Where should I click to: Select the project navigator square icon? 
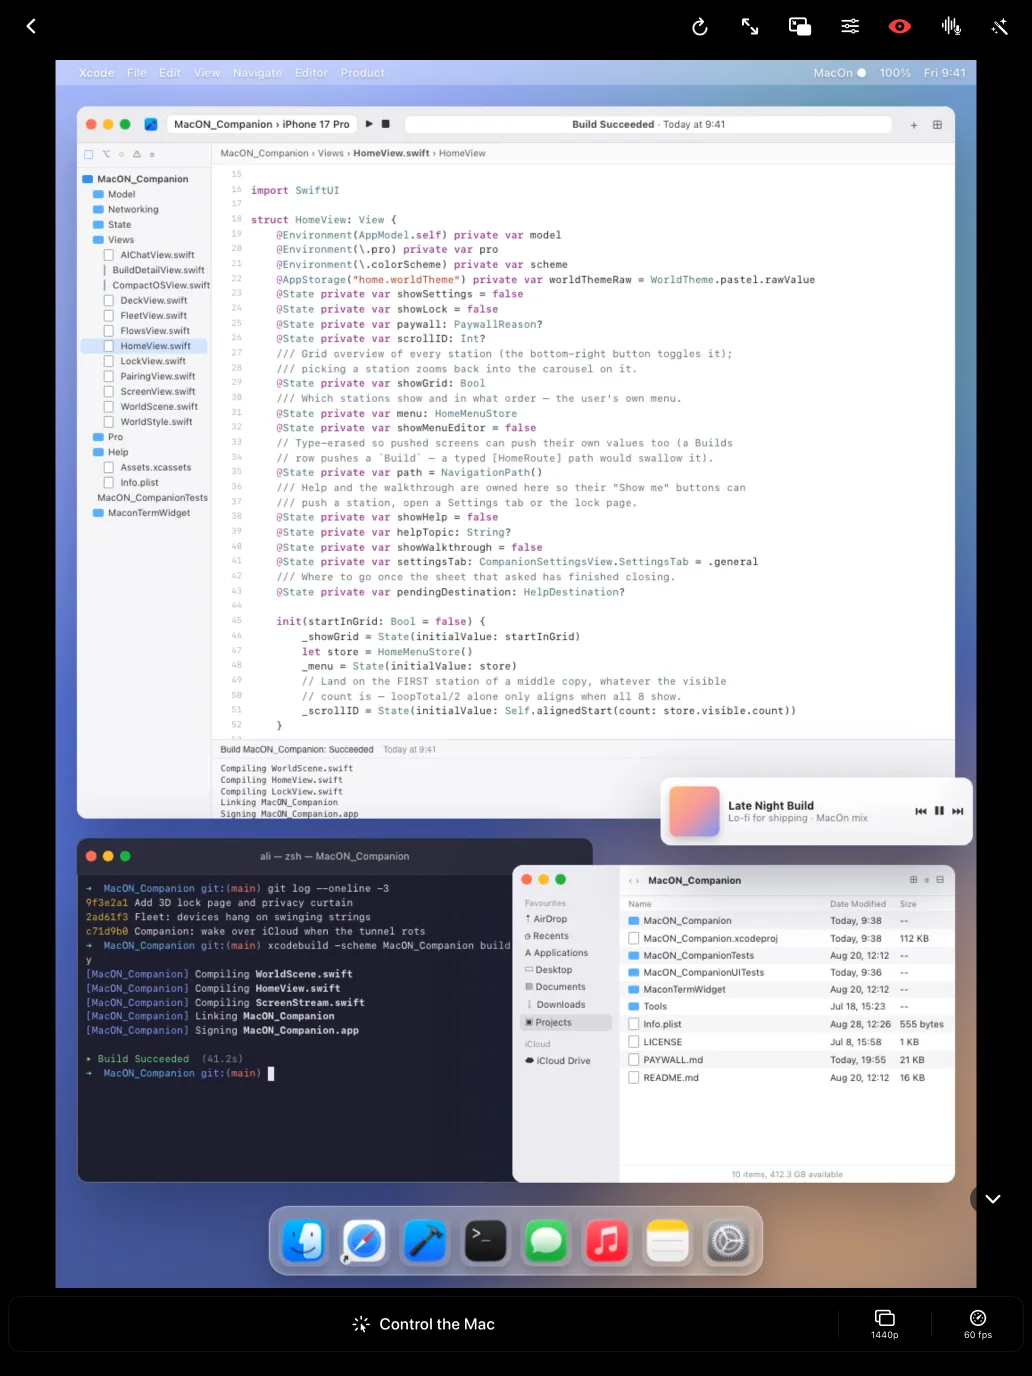pos(89,154)
